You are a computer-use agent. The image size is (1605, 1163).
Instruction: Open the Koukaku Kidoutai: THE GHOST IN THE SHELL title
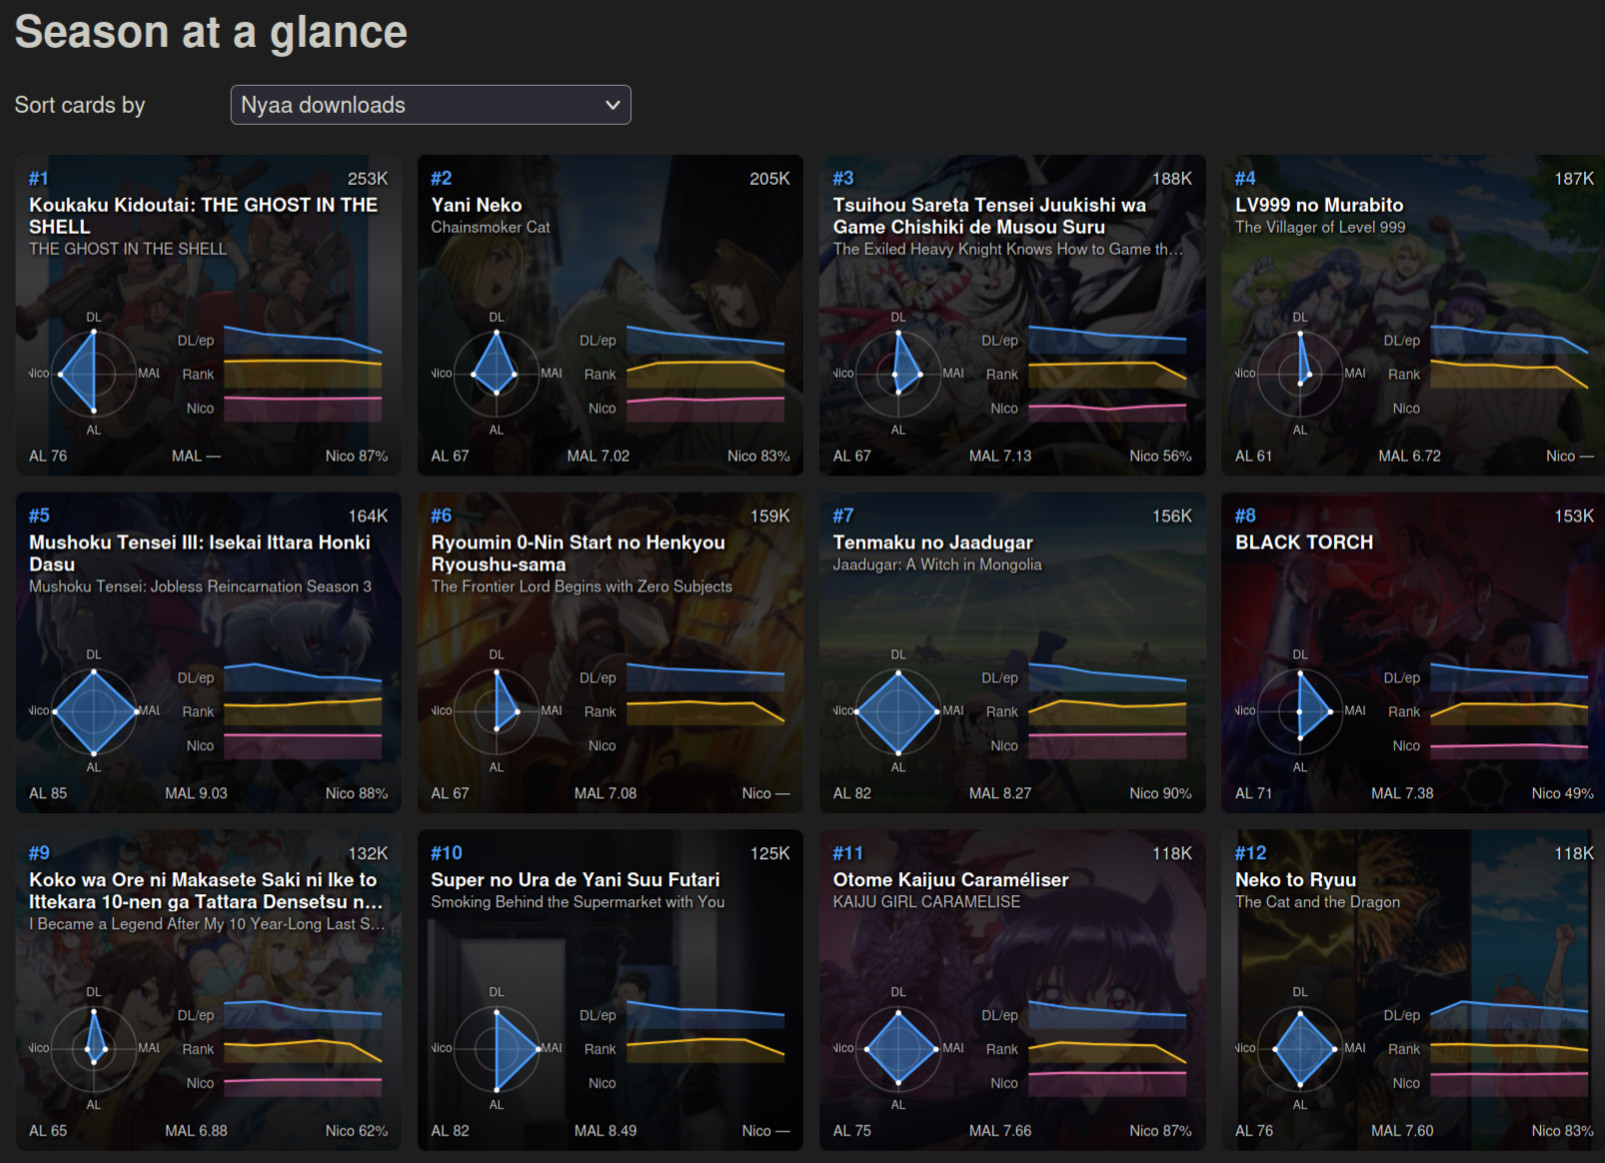[x=203, y=216]
